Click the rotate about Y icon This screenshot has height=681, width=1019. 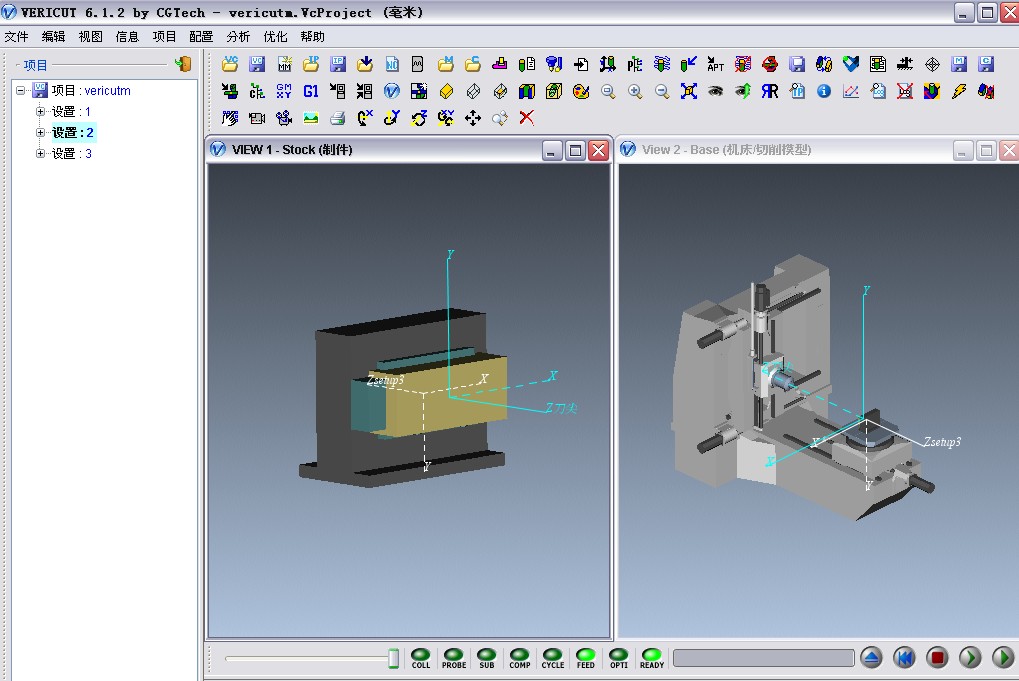pos(392,118)
